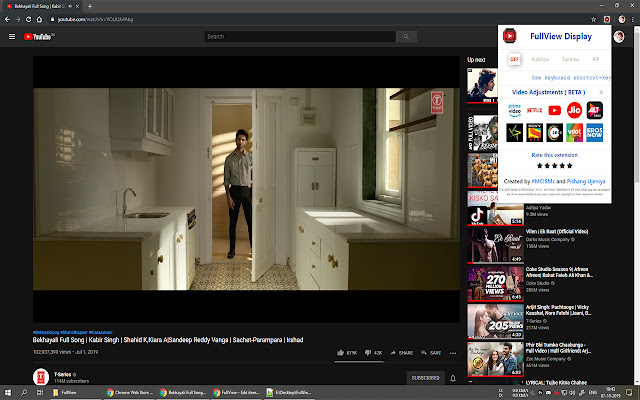Image resolution: width=640 pixels, height=400 pixels.
Task: Click the notification bell next to Subscribed
Action: tap(453, 378)
